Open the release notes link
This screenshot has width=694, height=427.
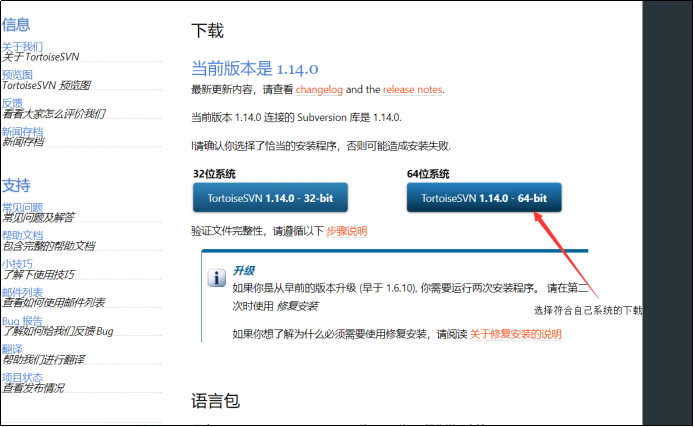coord(413,89)
